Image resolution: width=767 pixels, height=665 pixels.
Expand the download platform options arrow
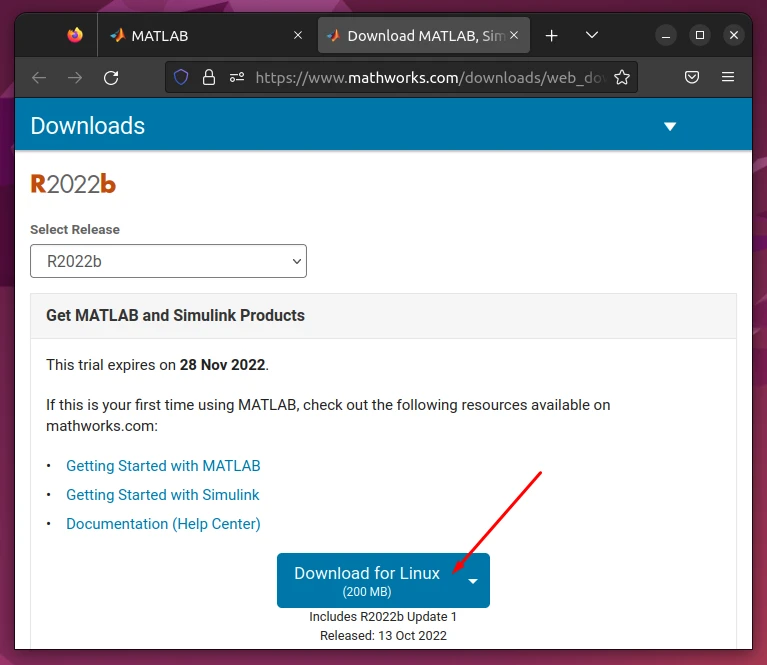473,581
